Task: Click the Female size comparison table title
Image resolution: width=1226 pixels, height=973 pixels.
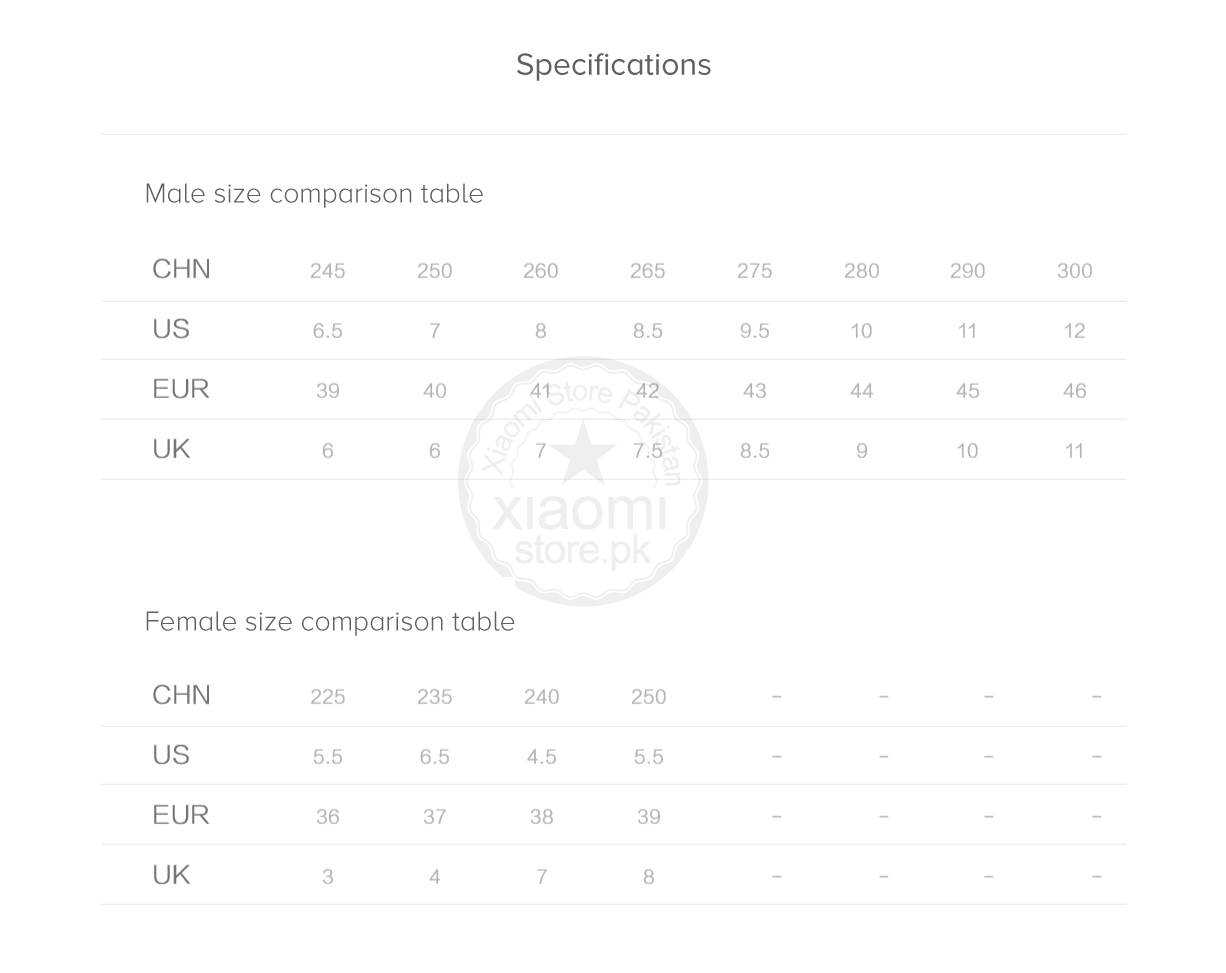Action: pos(330,622)
